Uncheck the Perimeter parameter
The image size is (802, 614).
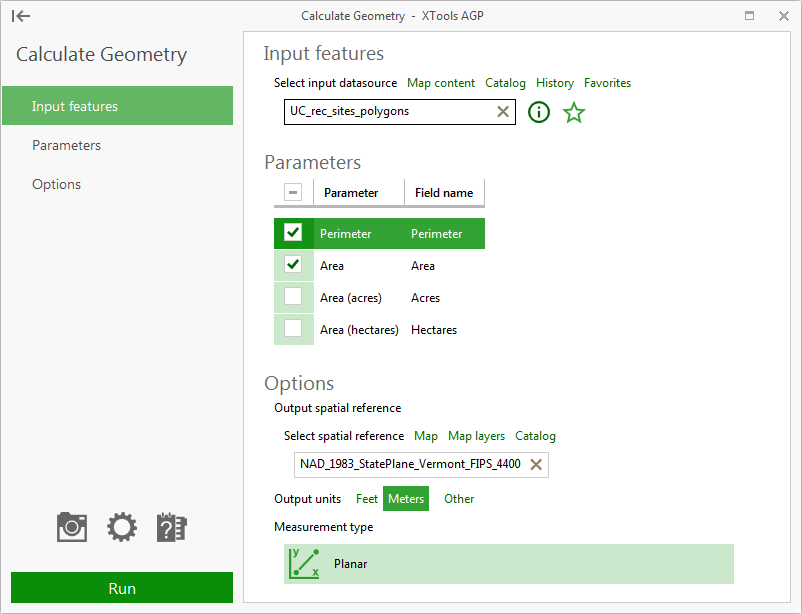pyautogui.click(x=293, y=232)
